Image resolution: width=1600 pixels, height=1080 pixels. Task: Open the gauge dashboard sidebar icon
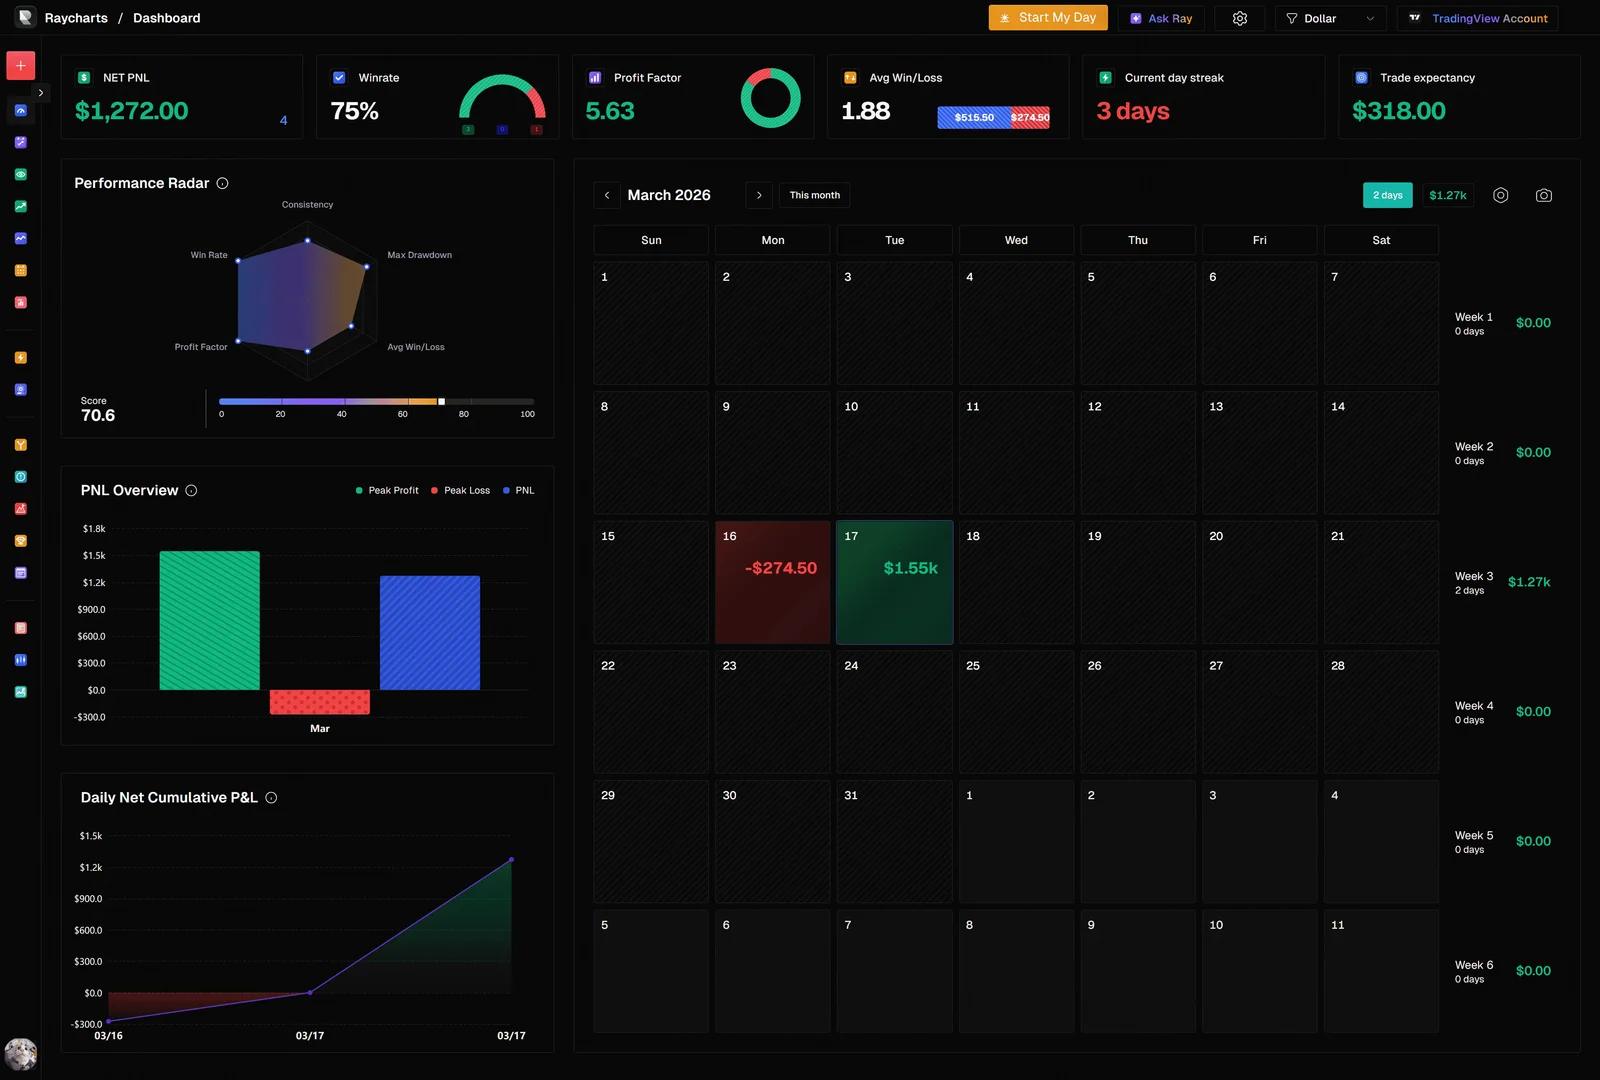click(x=21, y=110)
